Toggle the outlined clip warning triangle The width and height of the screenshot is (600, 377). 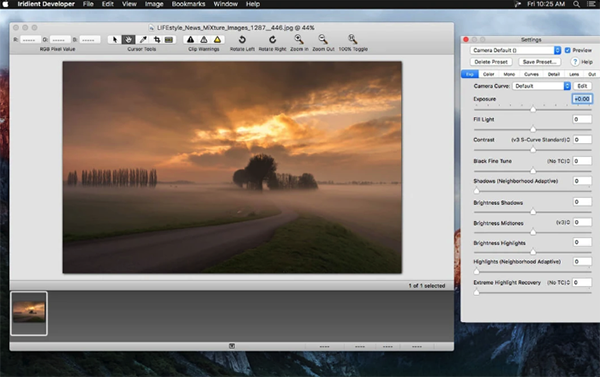coord(204,39)
